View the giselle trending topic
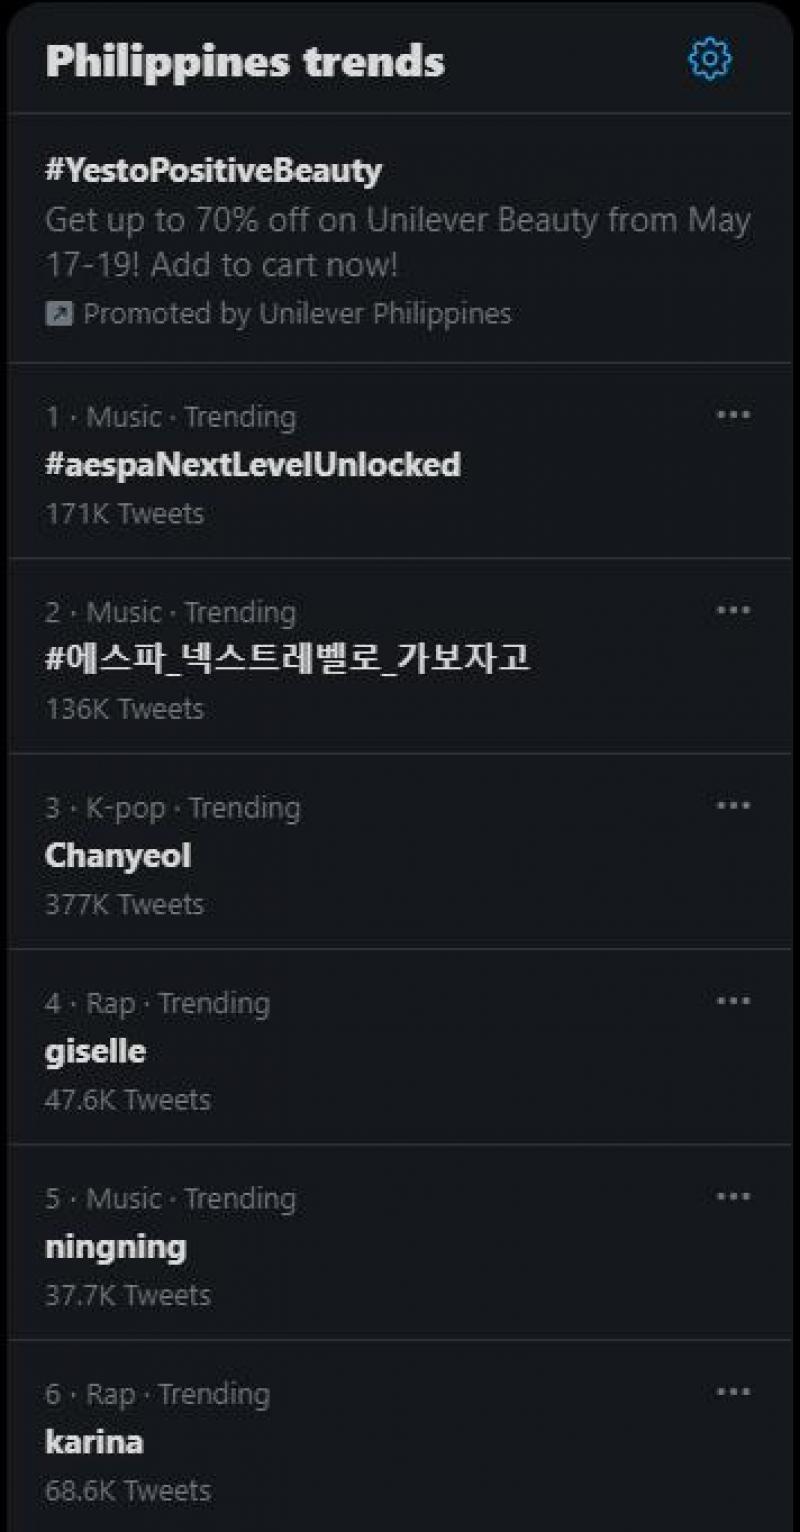Viewport: 800px width, 1532px height. (95, 1051)
